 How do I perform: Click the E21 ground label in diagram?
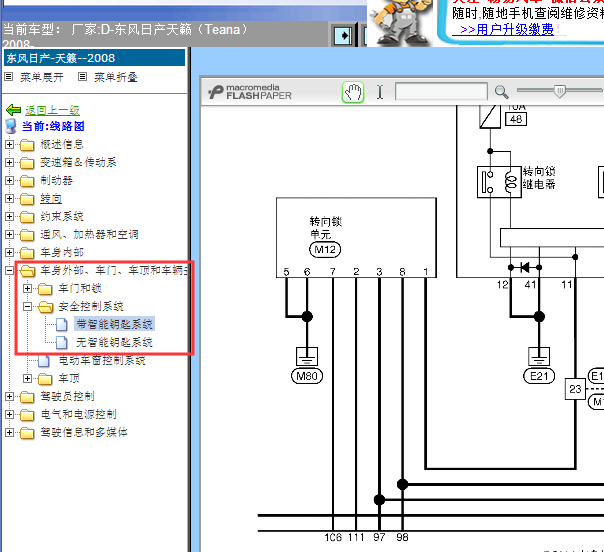[x=539, y=376]
